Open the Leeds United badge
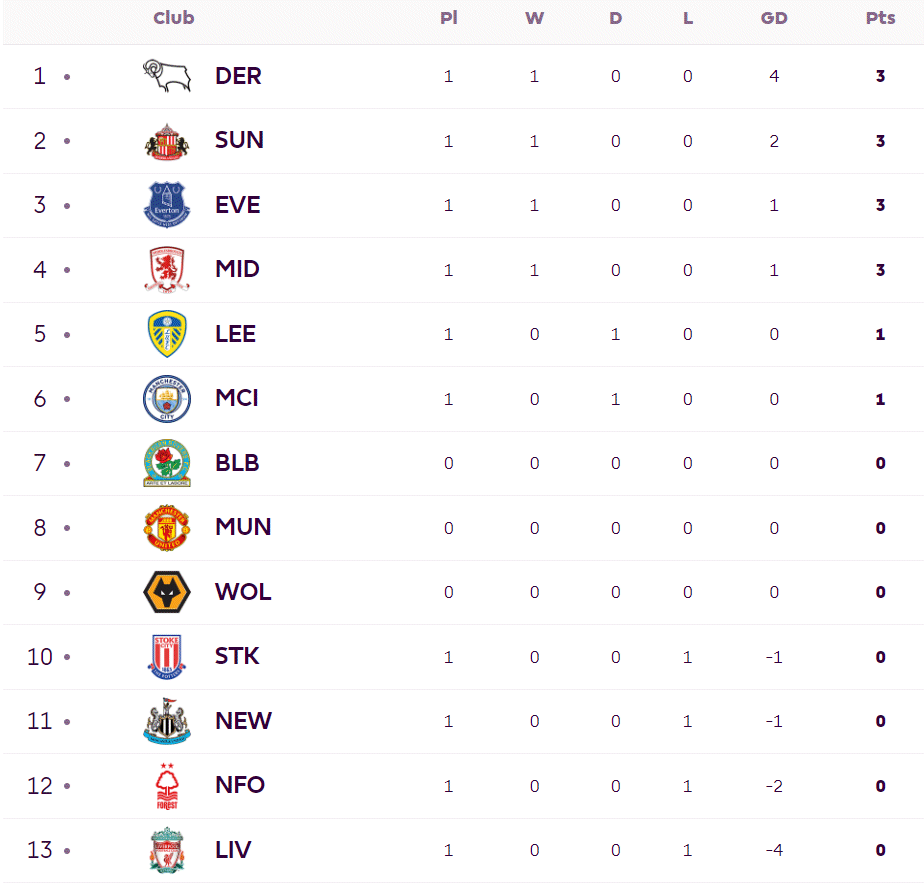The width and height of the screenshot is (924, 886). [166, 334]
